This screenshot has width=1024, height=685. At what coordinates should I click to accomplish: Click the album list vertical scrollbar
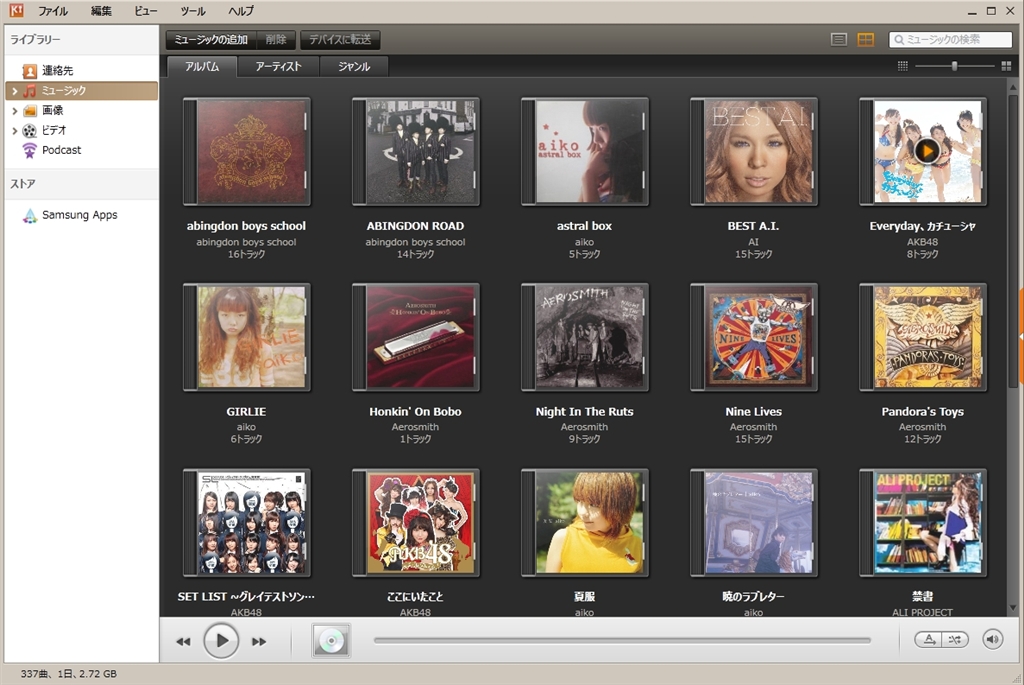pyautogui.click(x=1013, y=240)
